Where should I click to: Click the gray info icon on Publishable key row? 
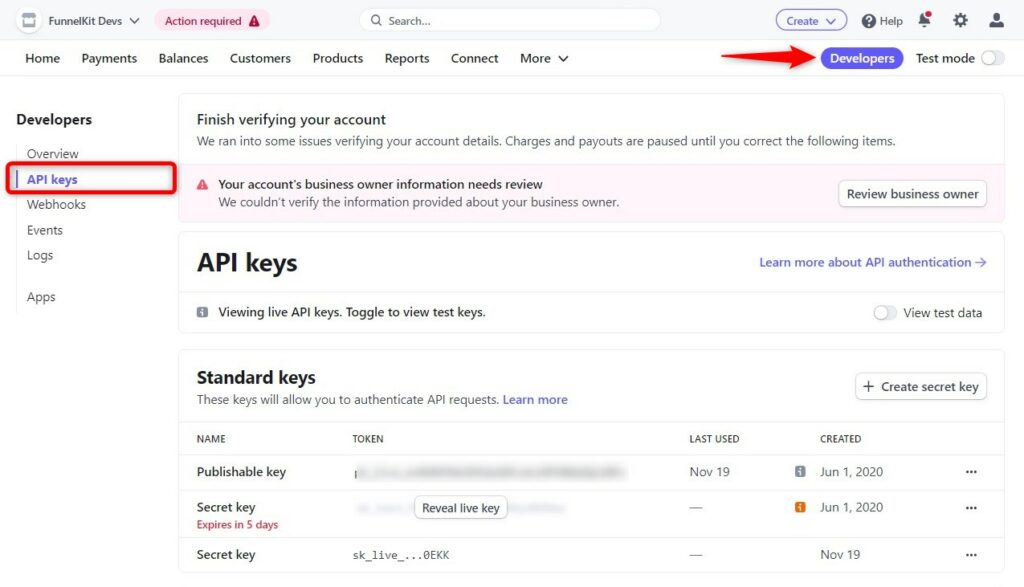coord(799,471)
